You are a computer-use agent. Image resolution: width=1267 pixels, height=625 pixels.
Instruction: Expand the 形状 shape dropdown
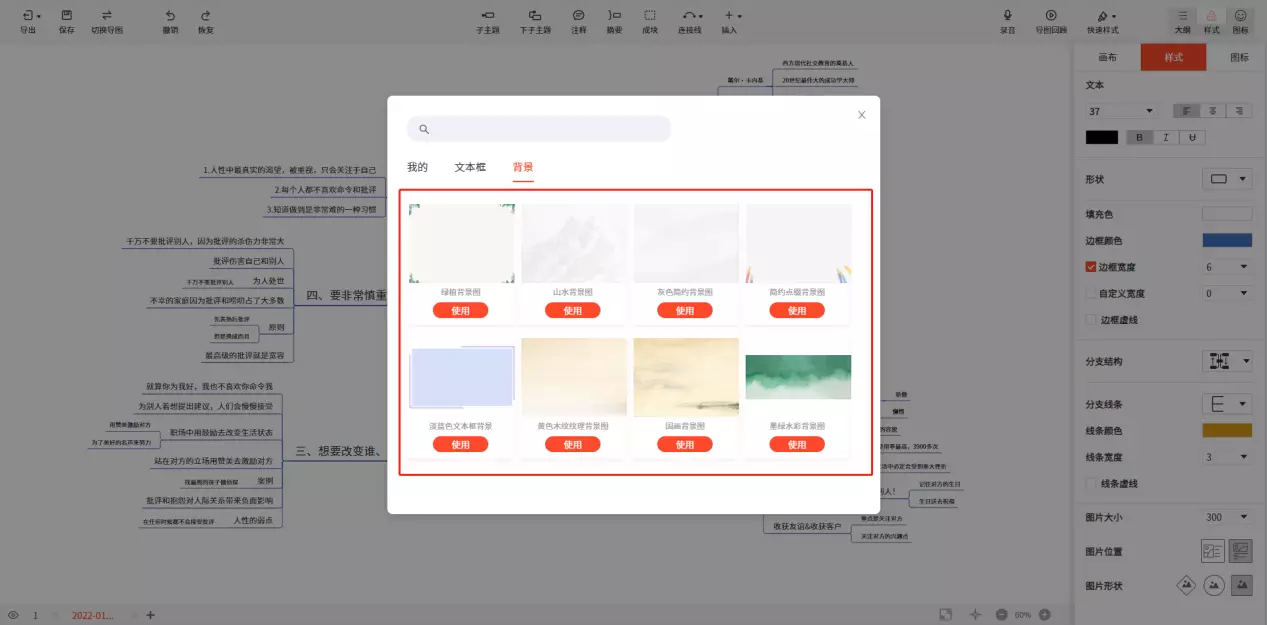coord(1227,179)
